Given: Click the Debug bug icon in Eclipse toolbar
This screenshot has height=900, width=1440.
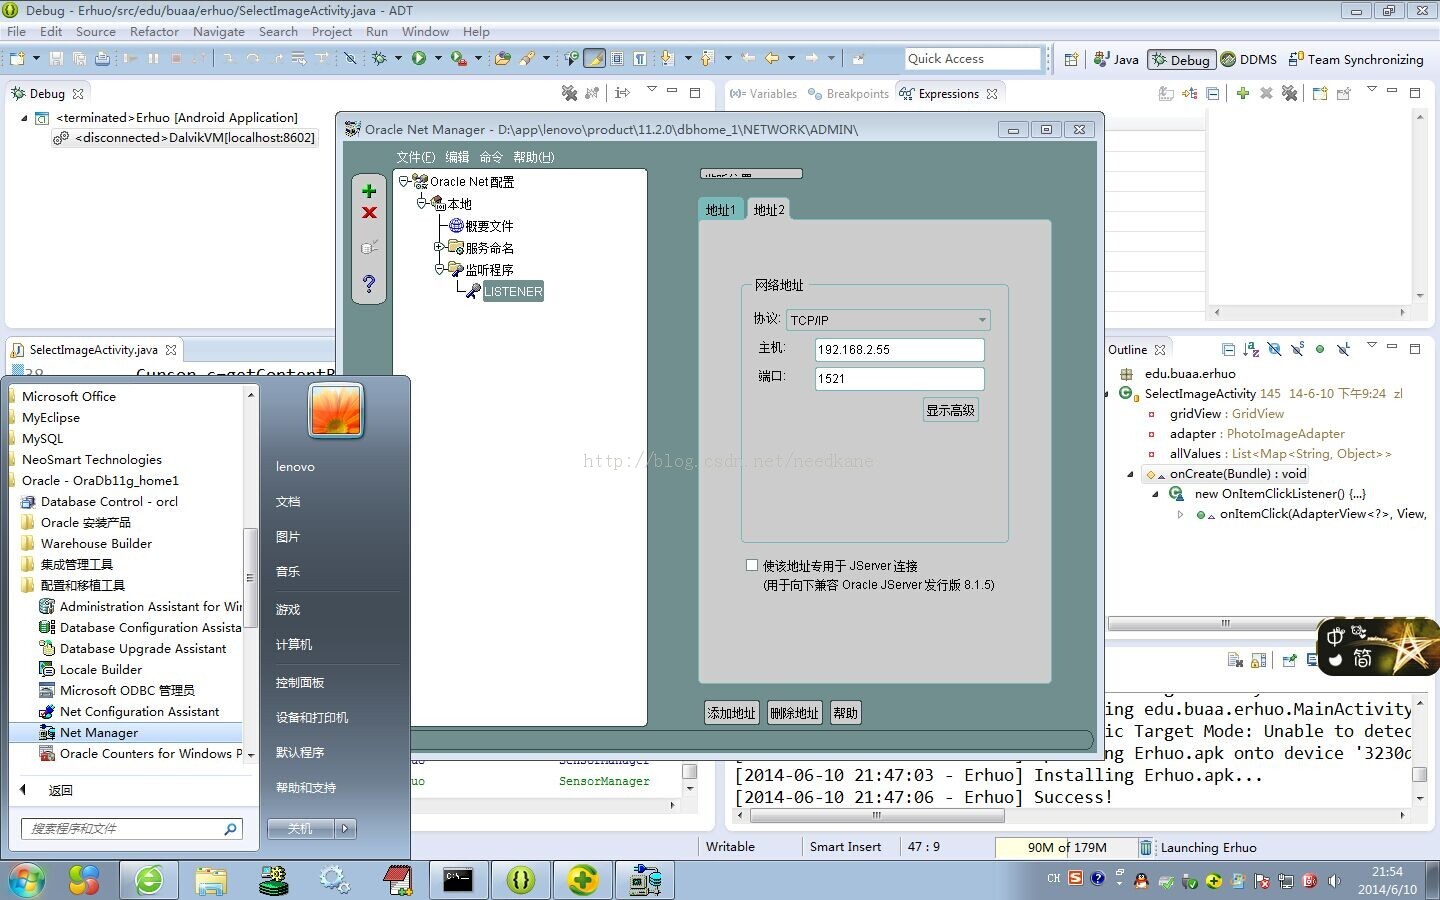Looking at the screenshot, I should point(379,59).
